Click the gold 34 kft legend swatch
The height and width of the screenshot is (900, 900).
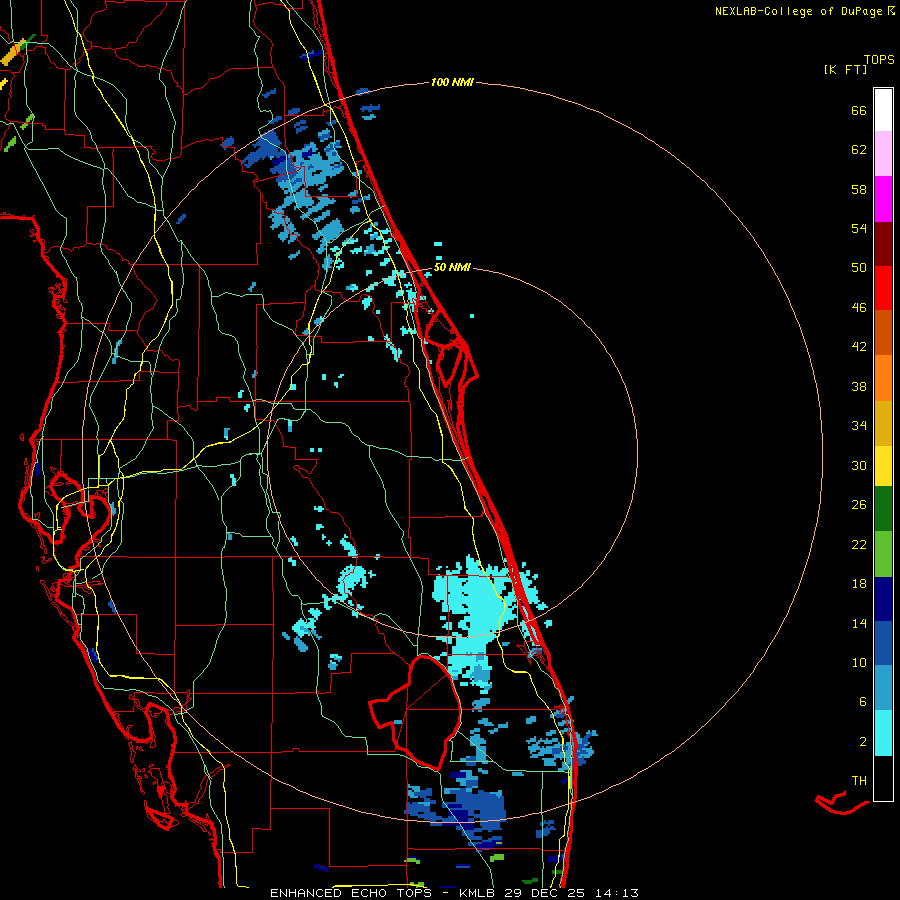pos(883,423)
